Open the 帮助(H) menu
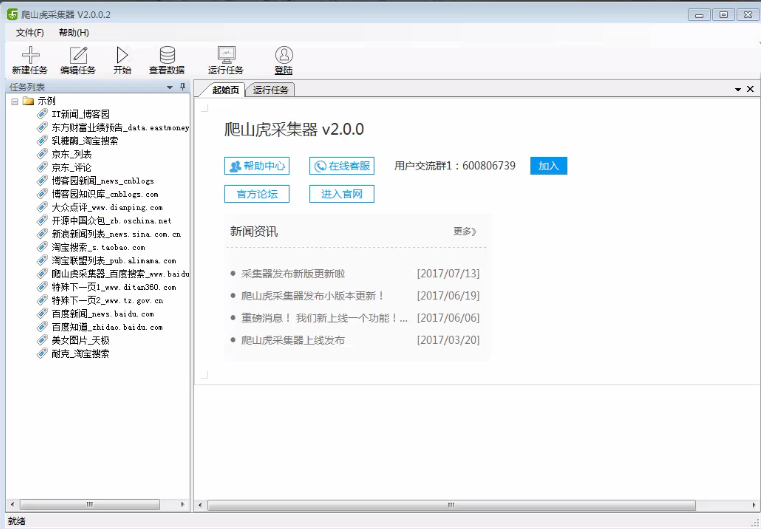The width and height of the screenshot is (761, 529). point(74,33)
